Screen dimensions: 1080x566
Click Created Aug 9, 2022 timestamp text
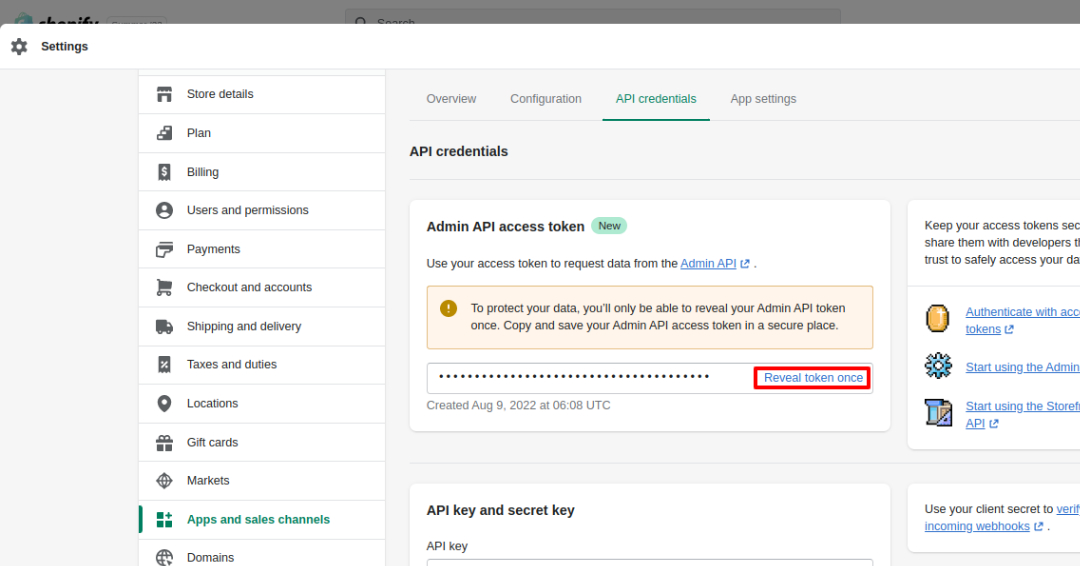coord(518,406)
